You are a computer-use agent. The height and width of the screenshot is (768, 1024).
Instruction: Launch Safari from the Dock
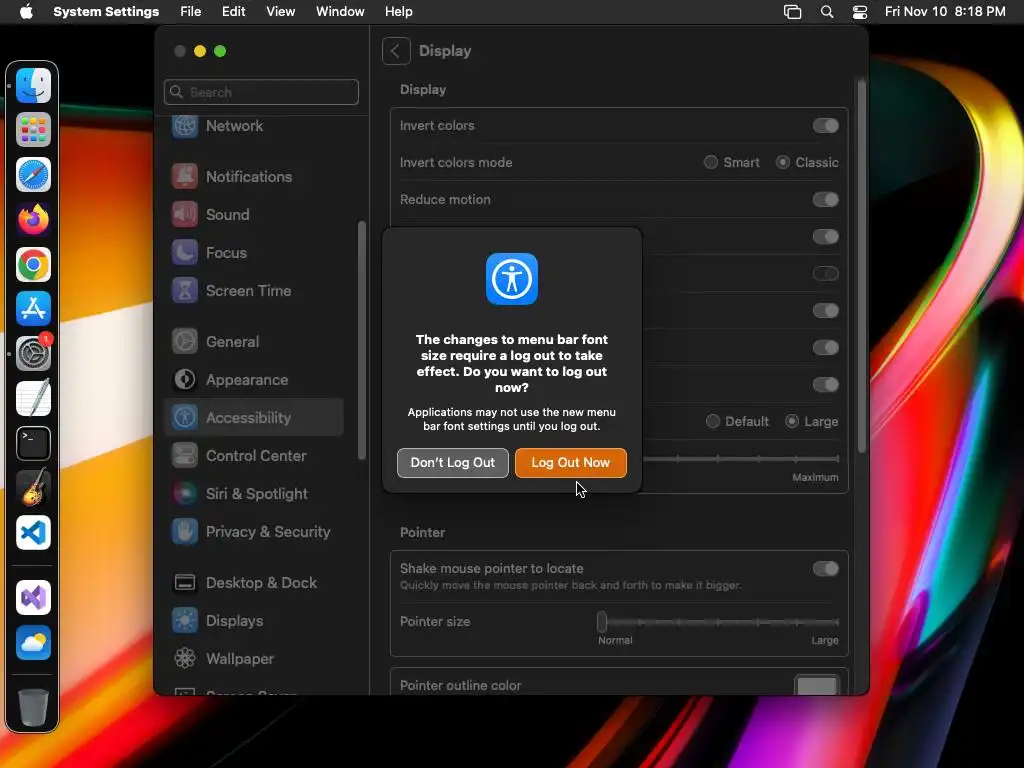tap(33, 175)
